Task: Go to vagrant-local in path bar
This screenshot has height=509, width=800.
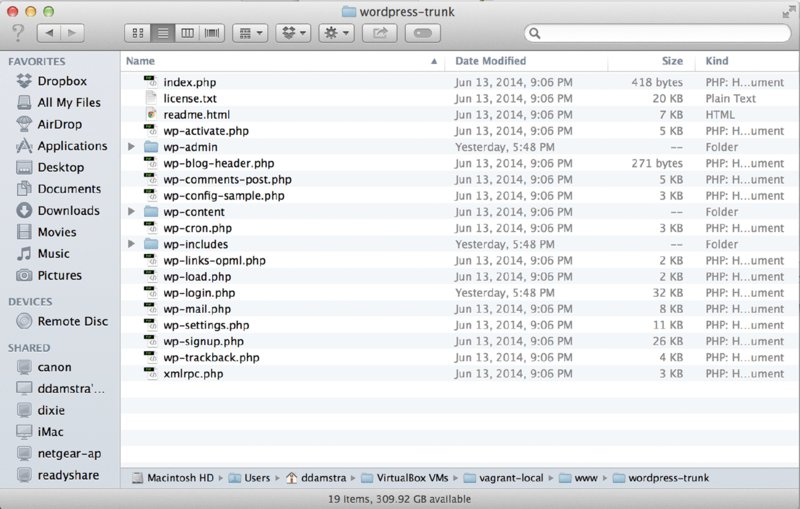Action: pos(504,478)
